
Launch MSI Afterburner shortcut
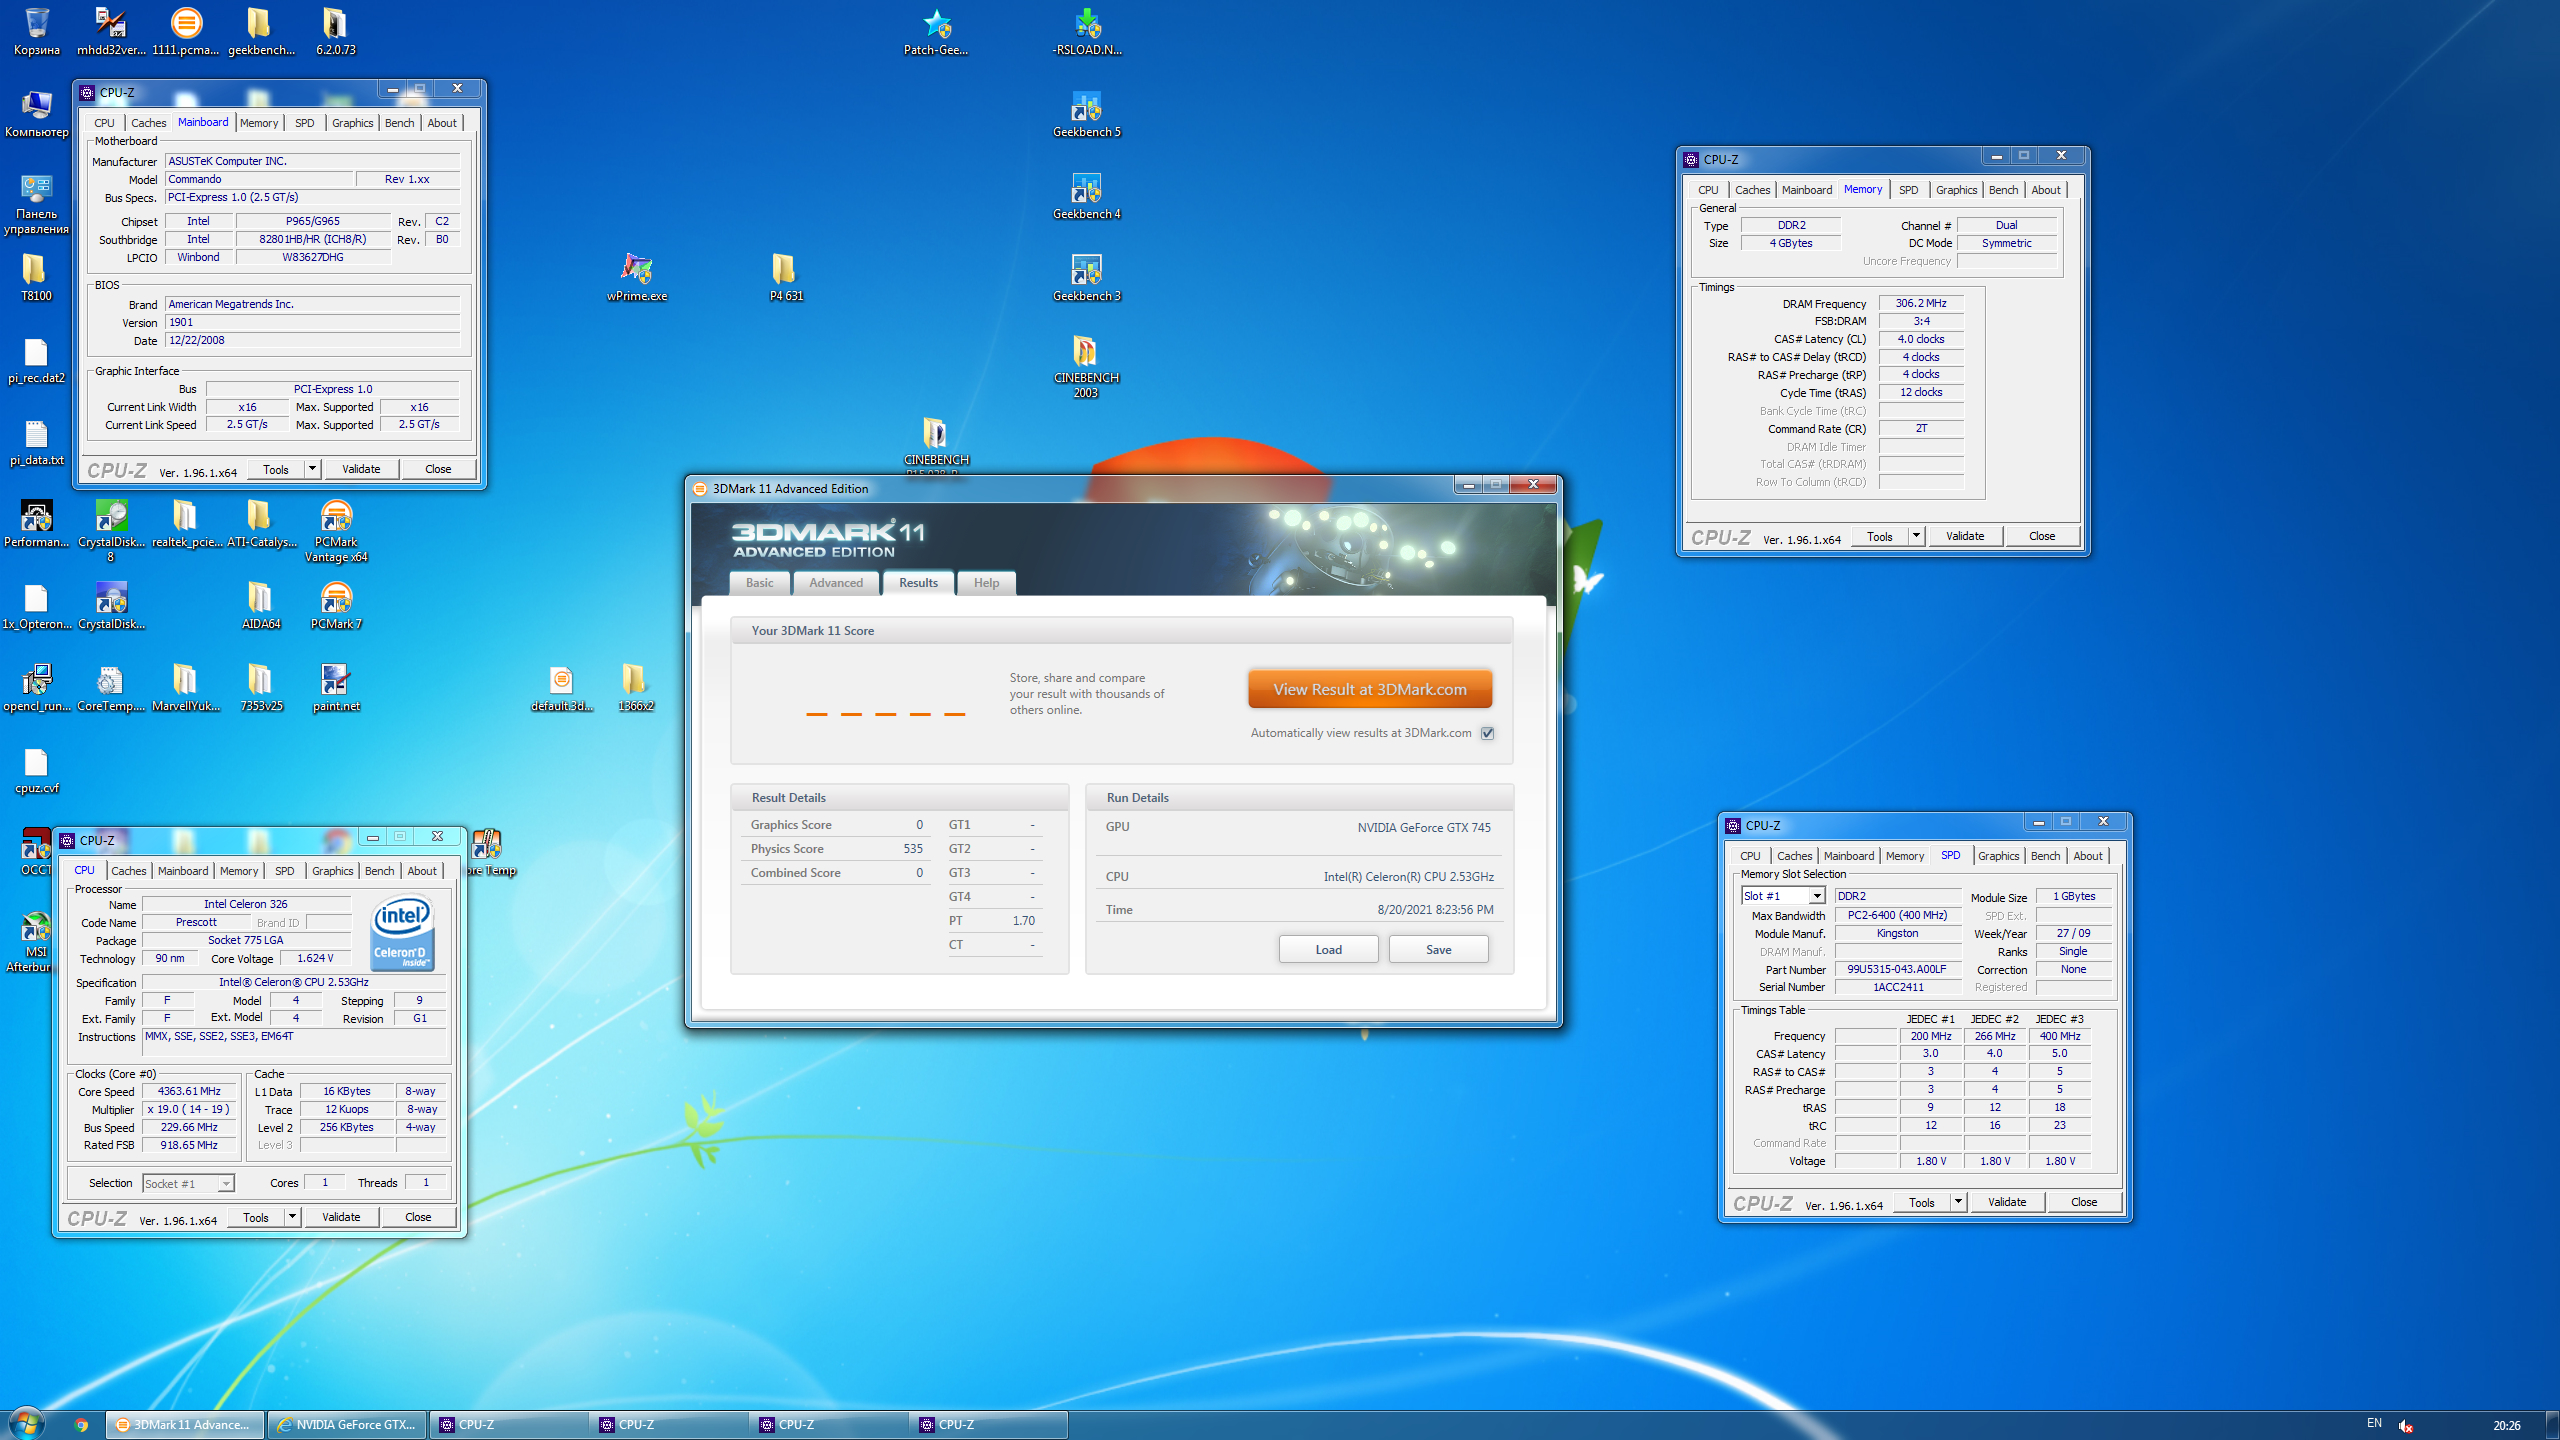(37, 940)
